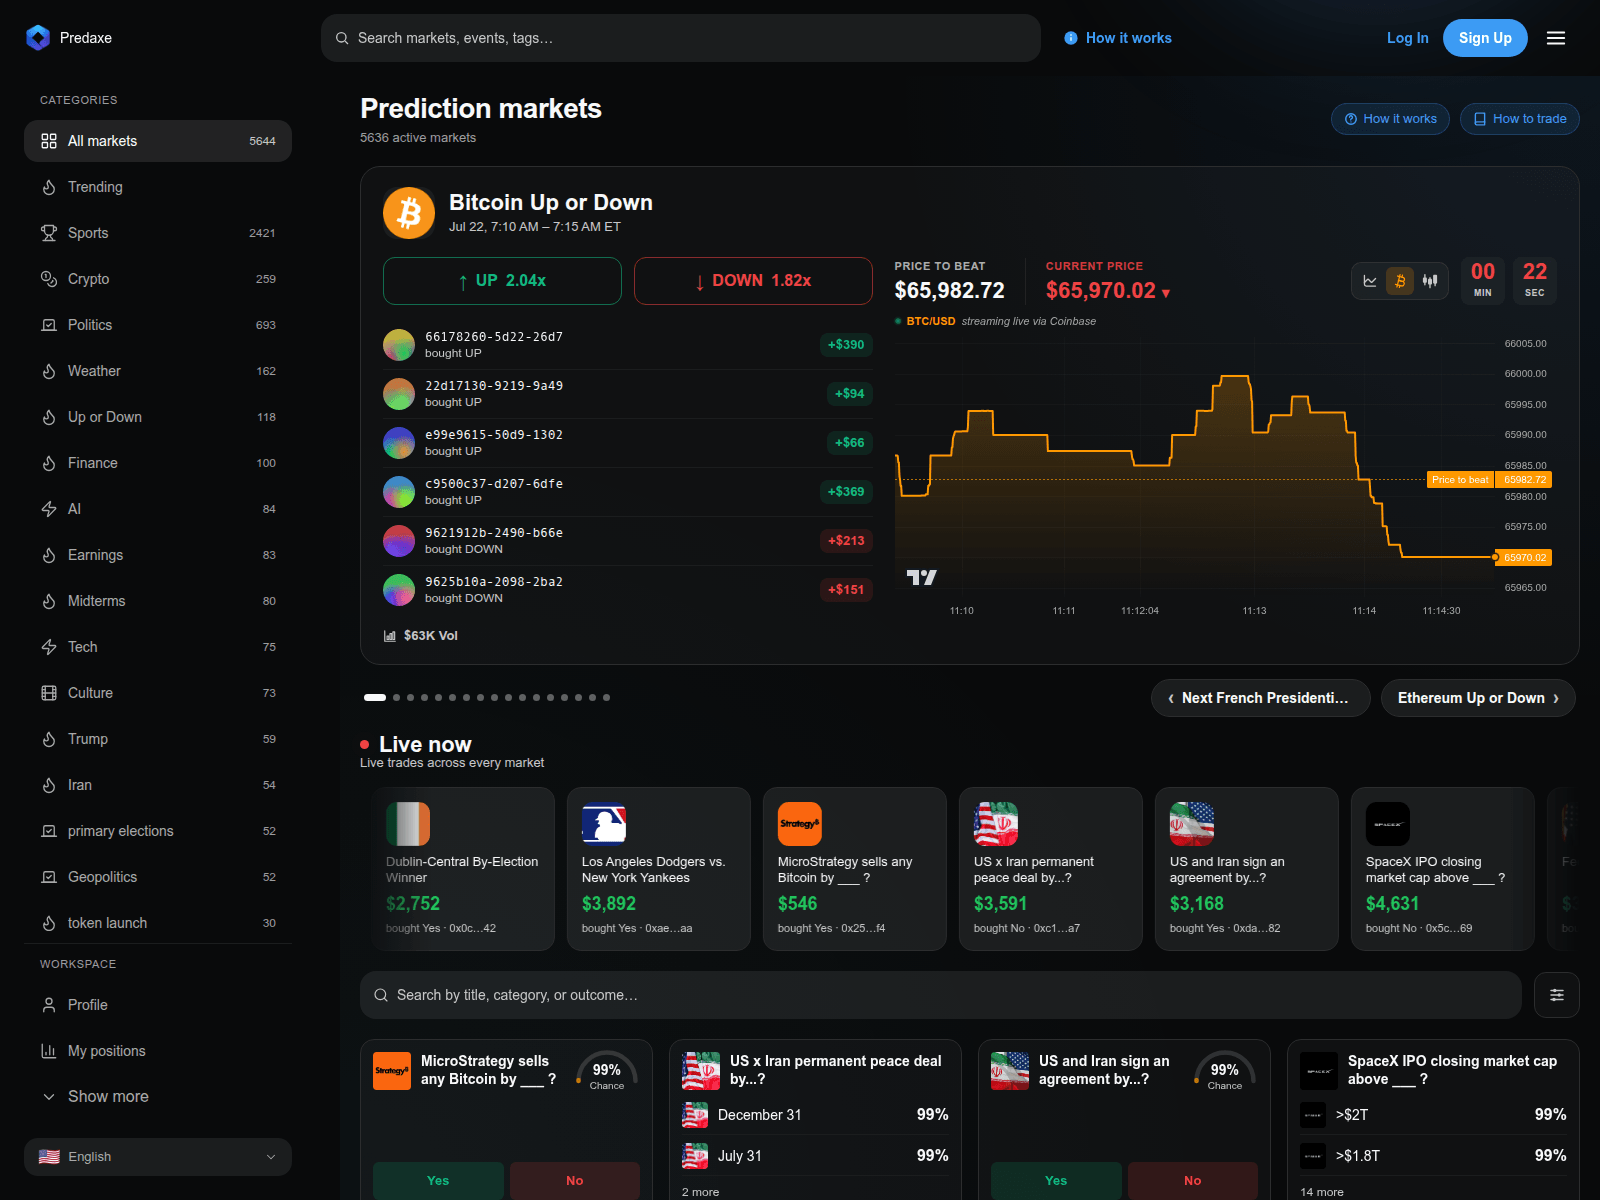The height and width of the screenshot is (1200, 1600).
Task: Open the Midterms category
Action: pos(158,601)
